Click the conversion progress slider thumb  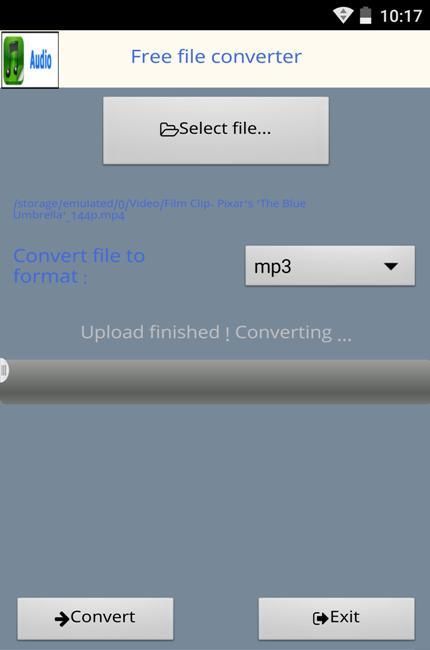[x=4, y=370]
